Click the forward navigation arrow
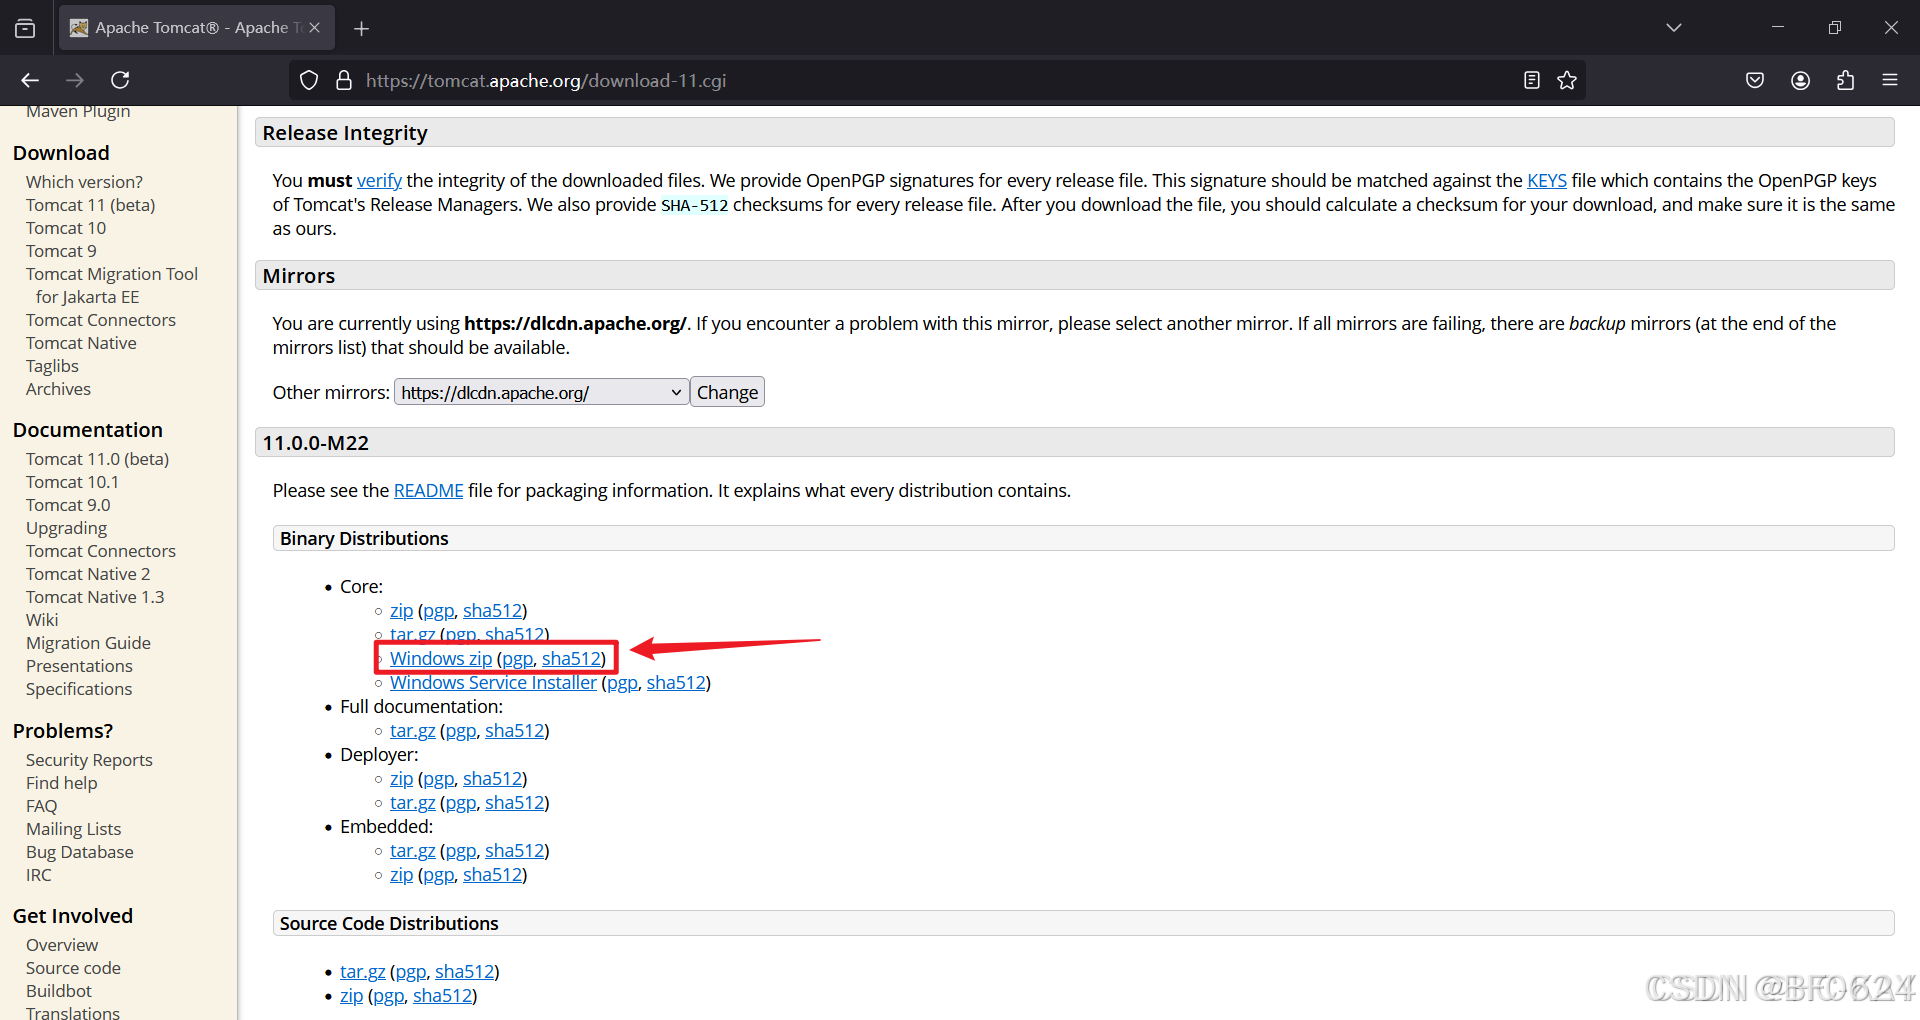The image size is (1920, 1020). pos(75,80)
